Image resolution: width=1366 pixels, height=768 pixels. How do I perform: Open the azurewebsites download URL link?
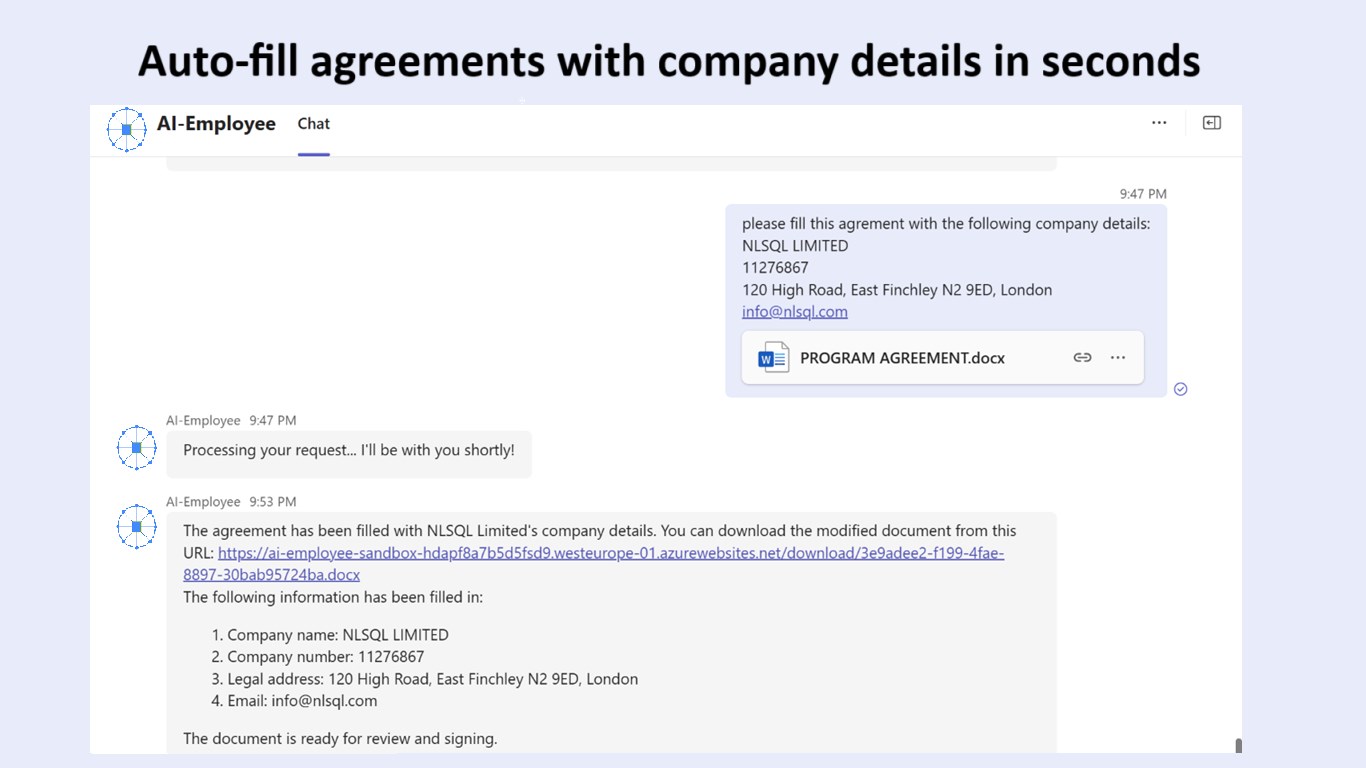pos(610,553)
